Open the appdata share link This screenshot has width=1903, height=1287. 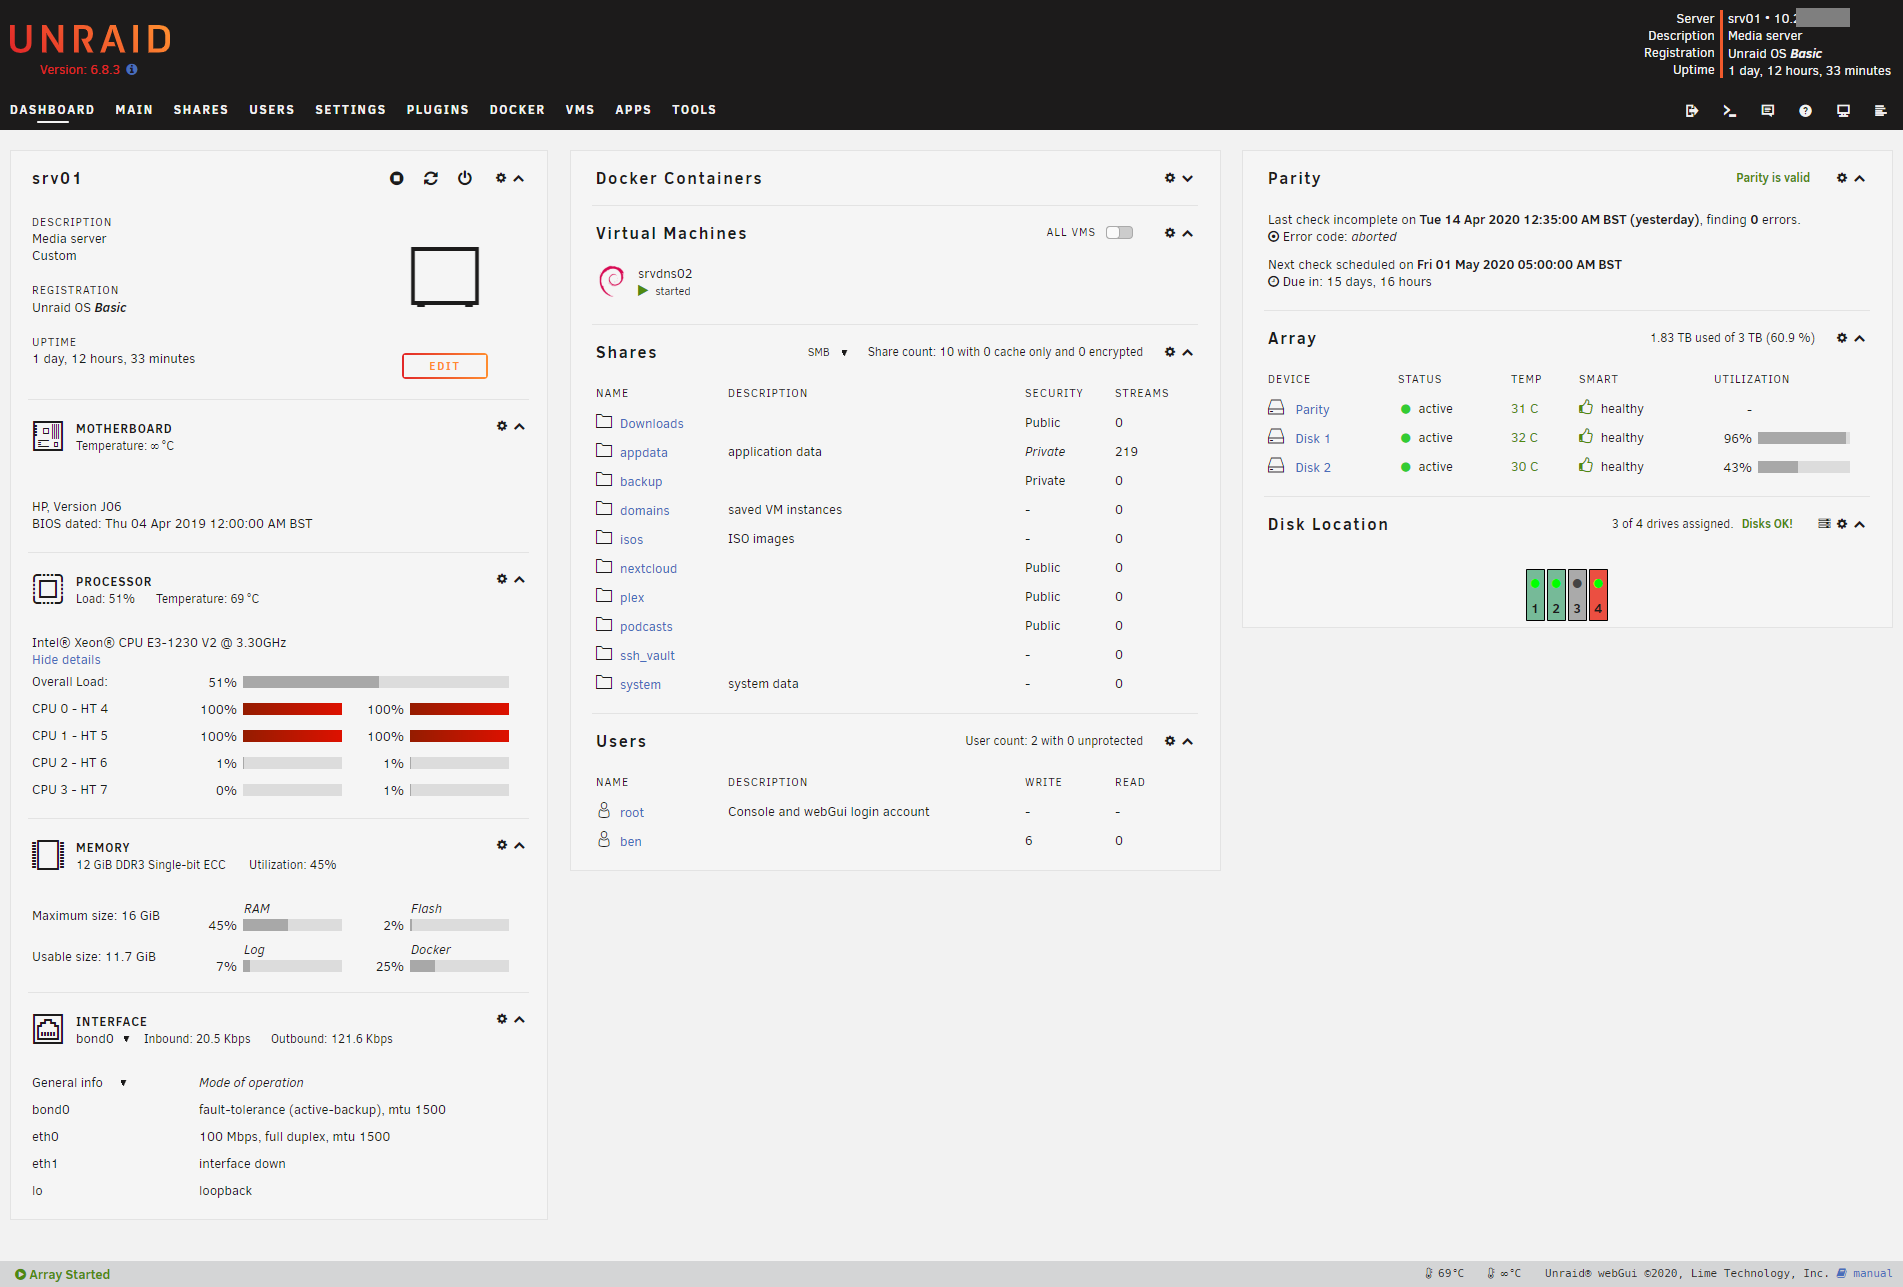coord(643,453)
